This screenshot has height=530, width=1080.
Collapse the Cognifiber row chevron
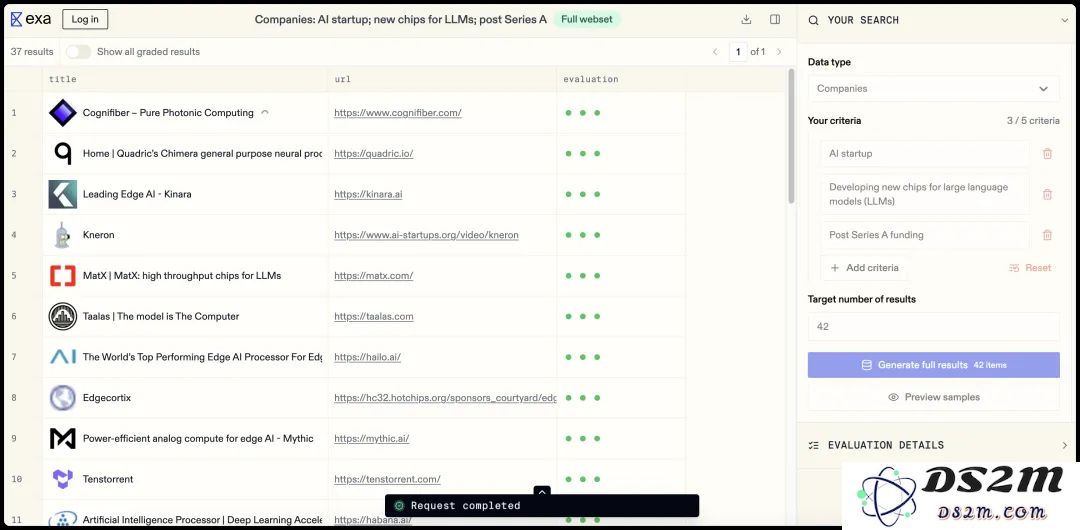coord(265,112)
